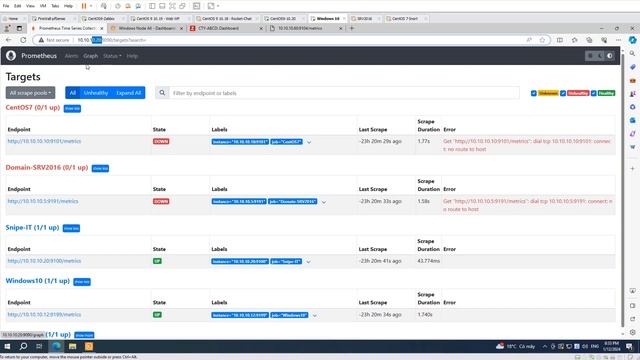The width and height of the screenshot is (640, 360).
Task: Open the CentOS7 10.10.10.10:9101 metrics link
Action: click(44, 141)
